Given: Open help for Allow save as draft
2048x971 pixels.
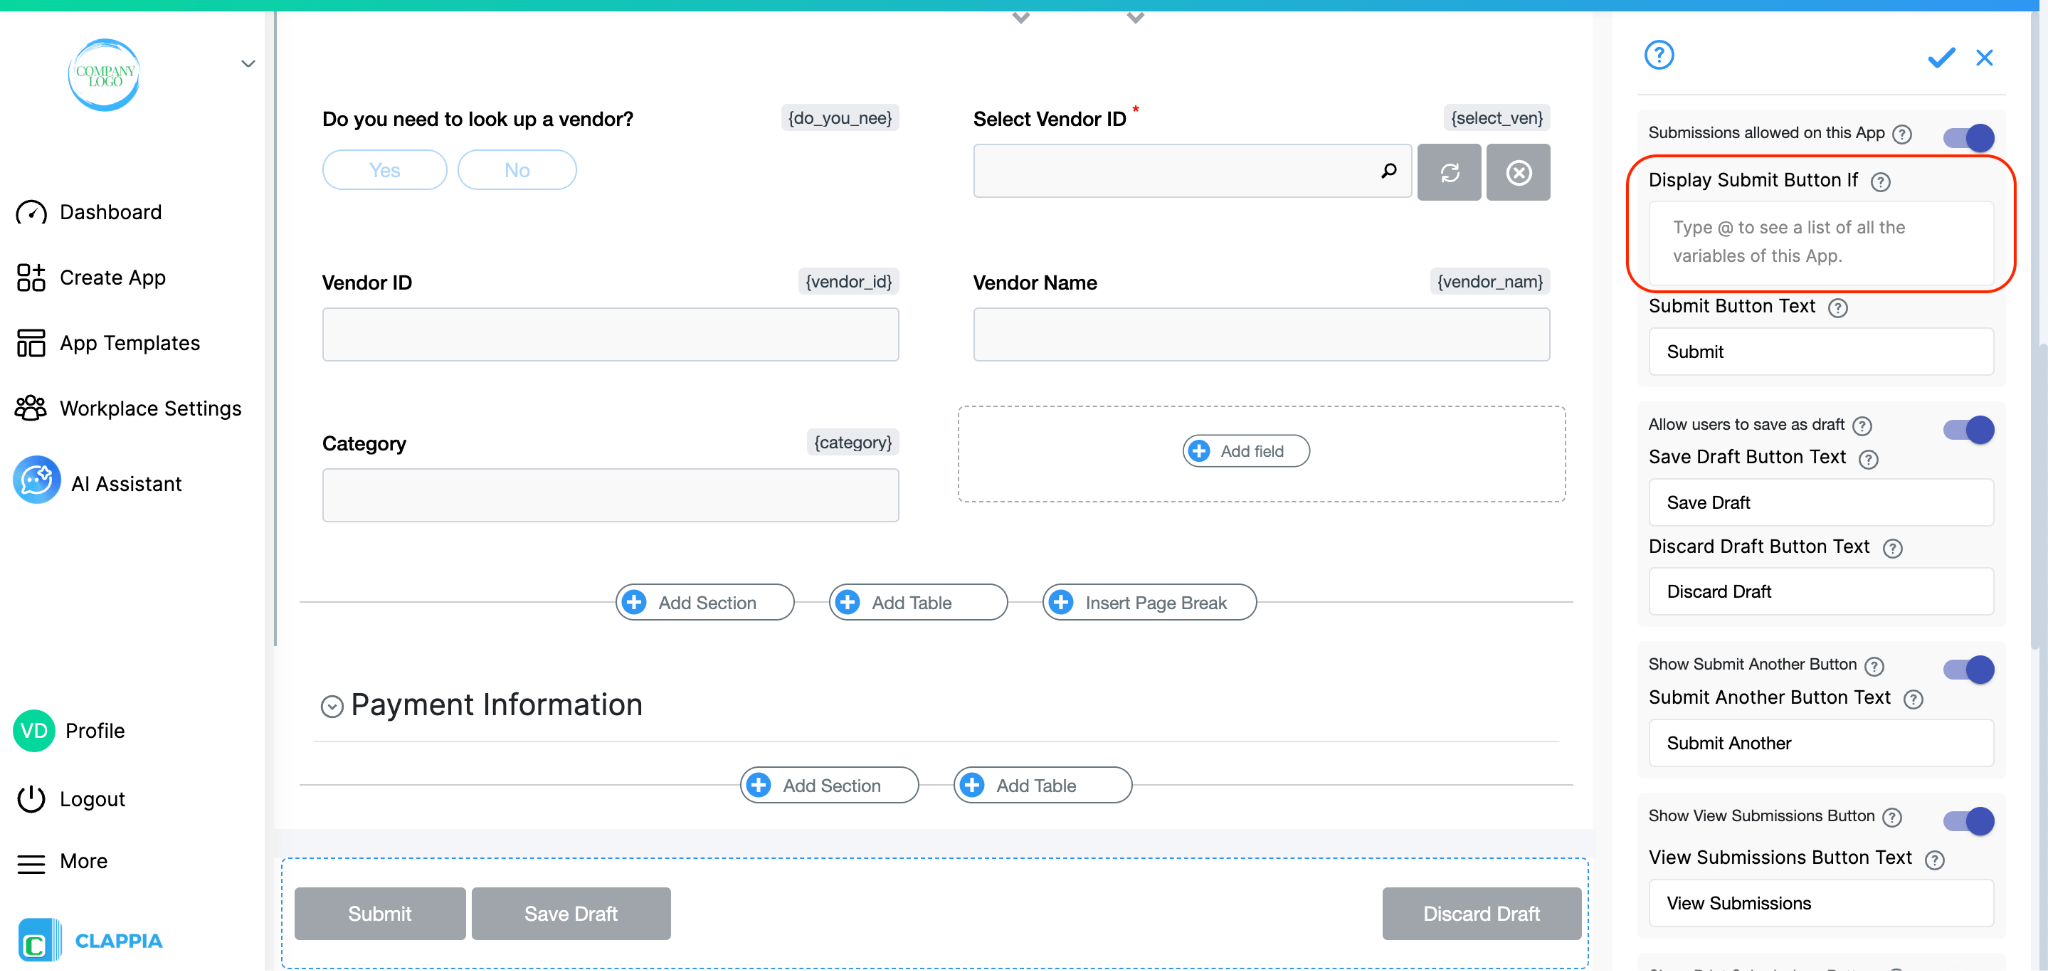Looking at the screenshot, I should [1862, 426].
